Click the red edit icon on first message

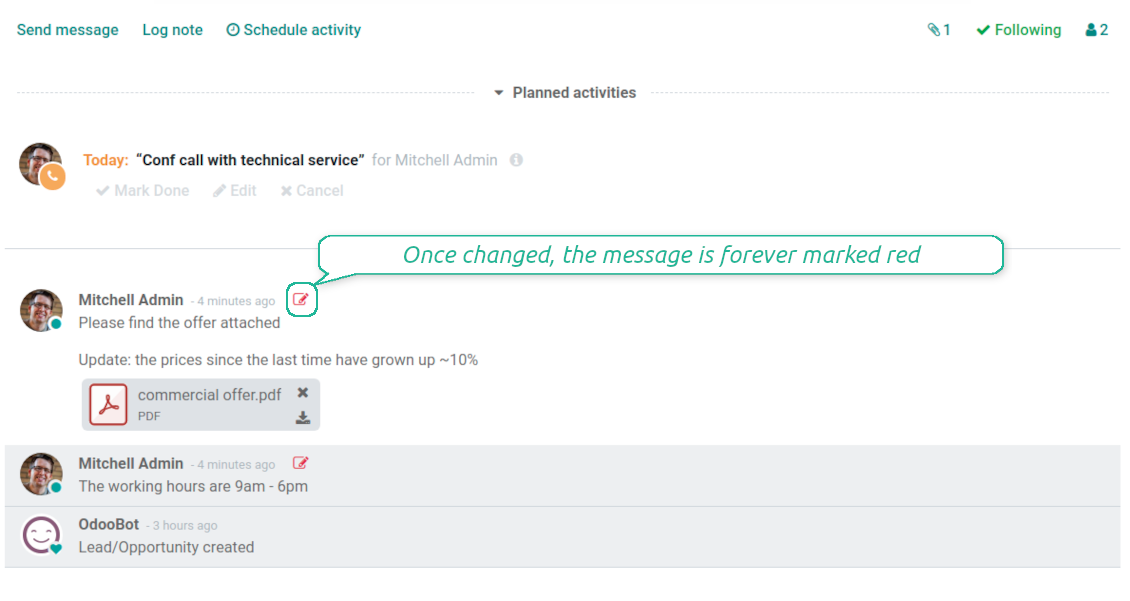(x=301, y=299)
